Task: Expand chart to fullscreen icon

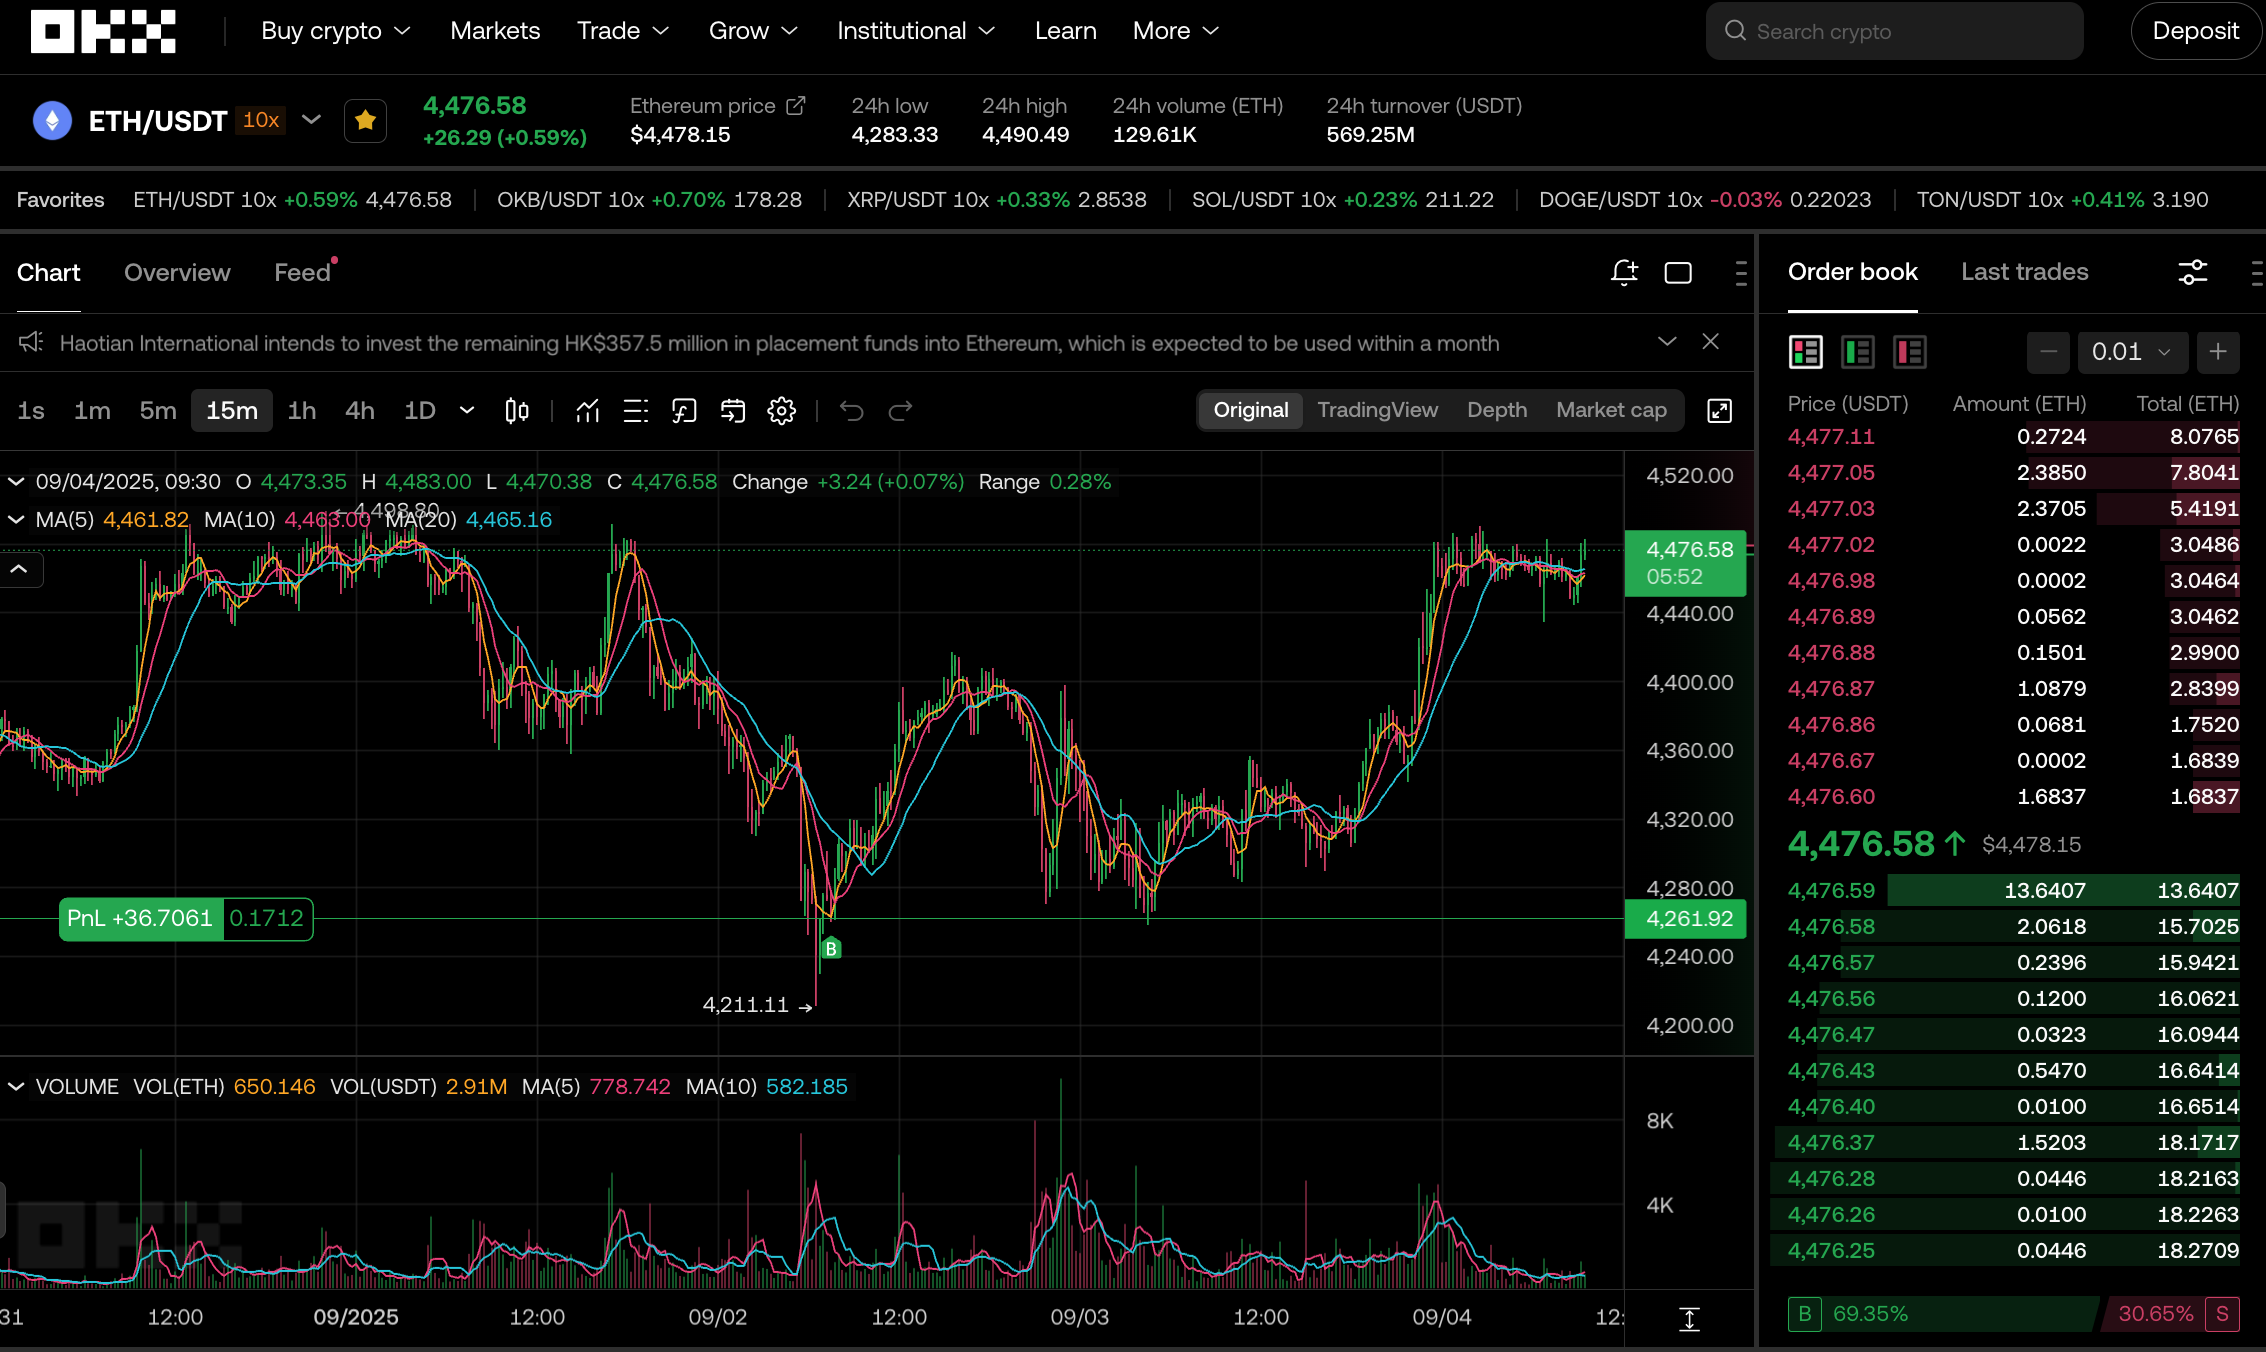Action: 1719,411
